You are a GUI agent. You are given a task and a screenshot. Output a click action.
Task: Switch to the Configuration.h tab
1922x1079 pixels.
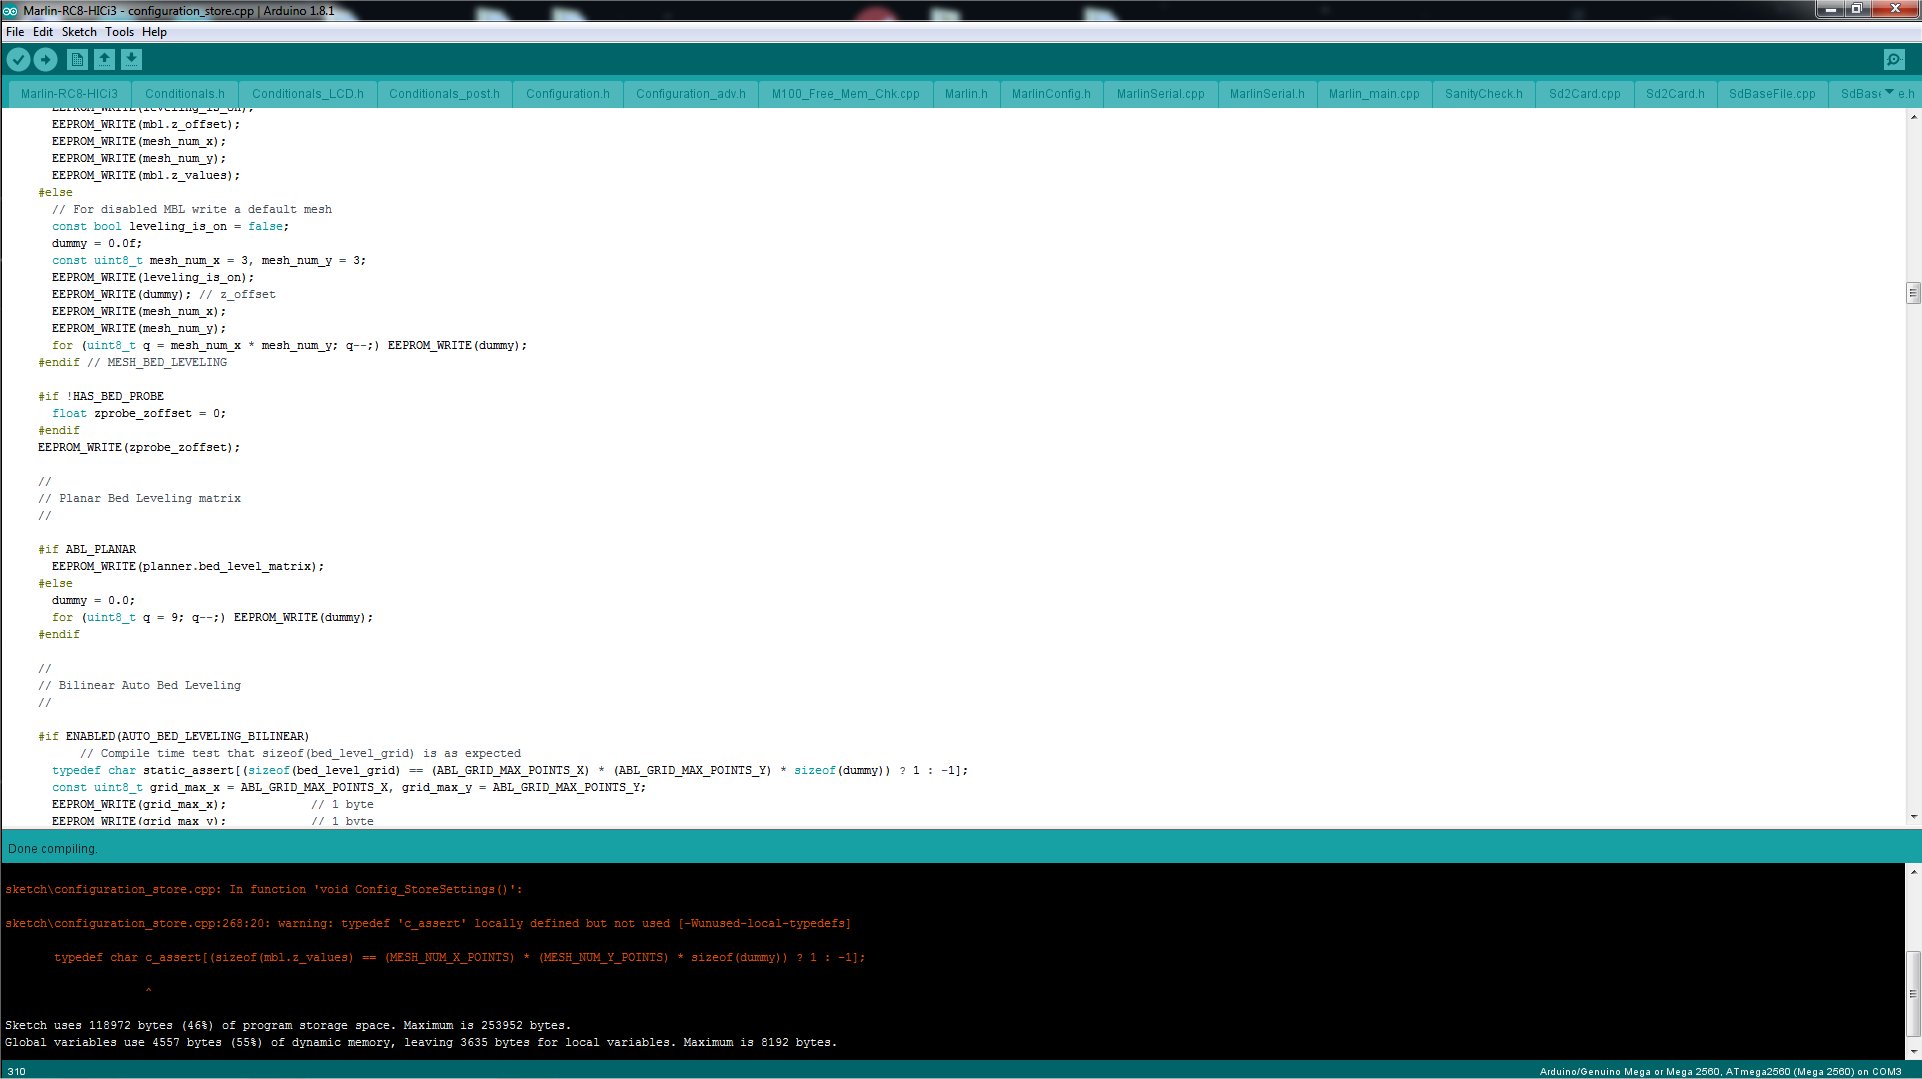click(567, 94)
